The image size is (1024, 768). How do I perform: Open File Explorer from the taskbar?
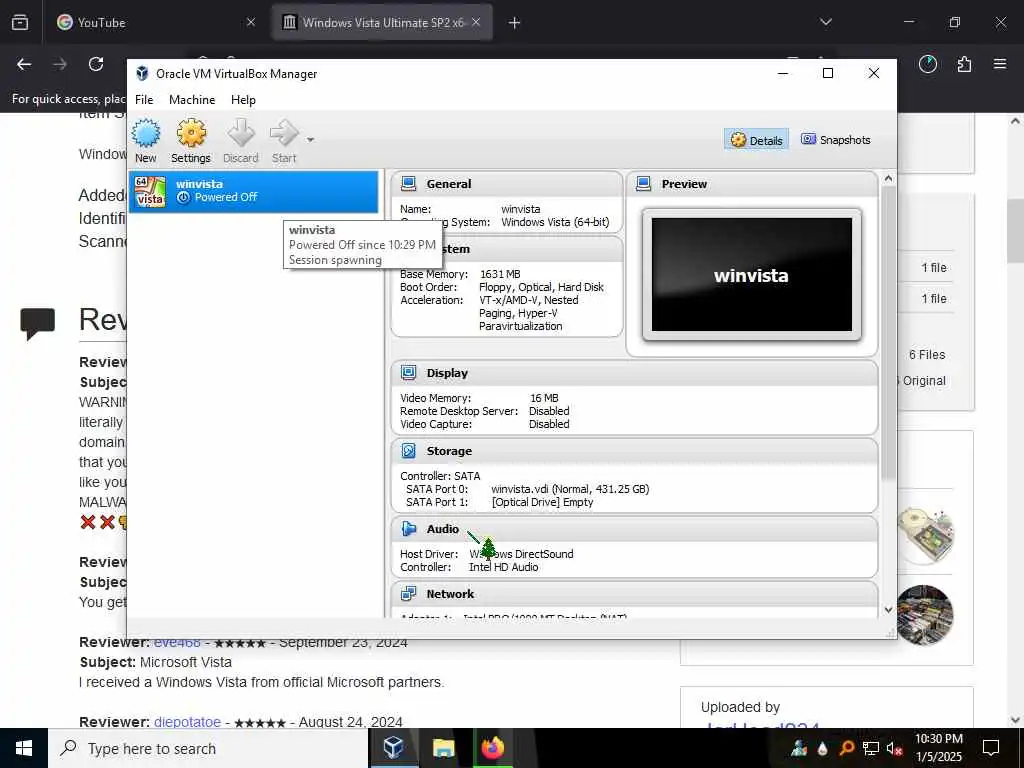[443, 748]
